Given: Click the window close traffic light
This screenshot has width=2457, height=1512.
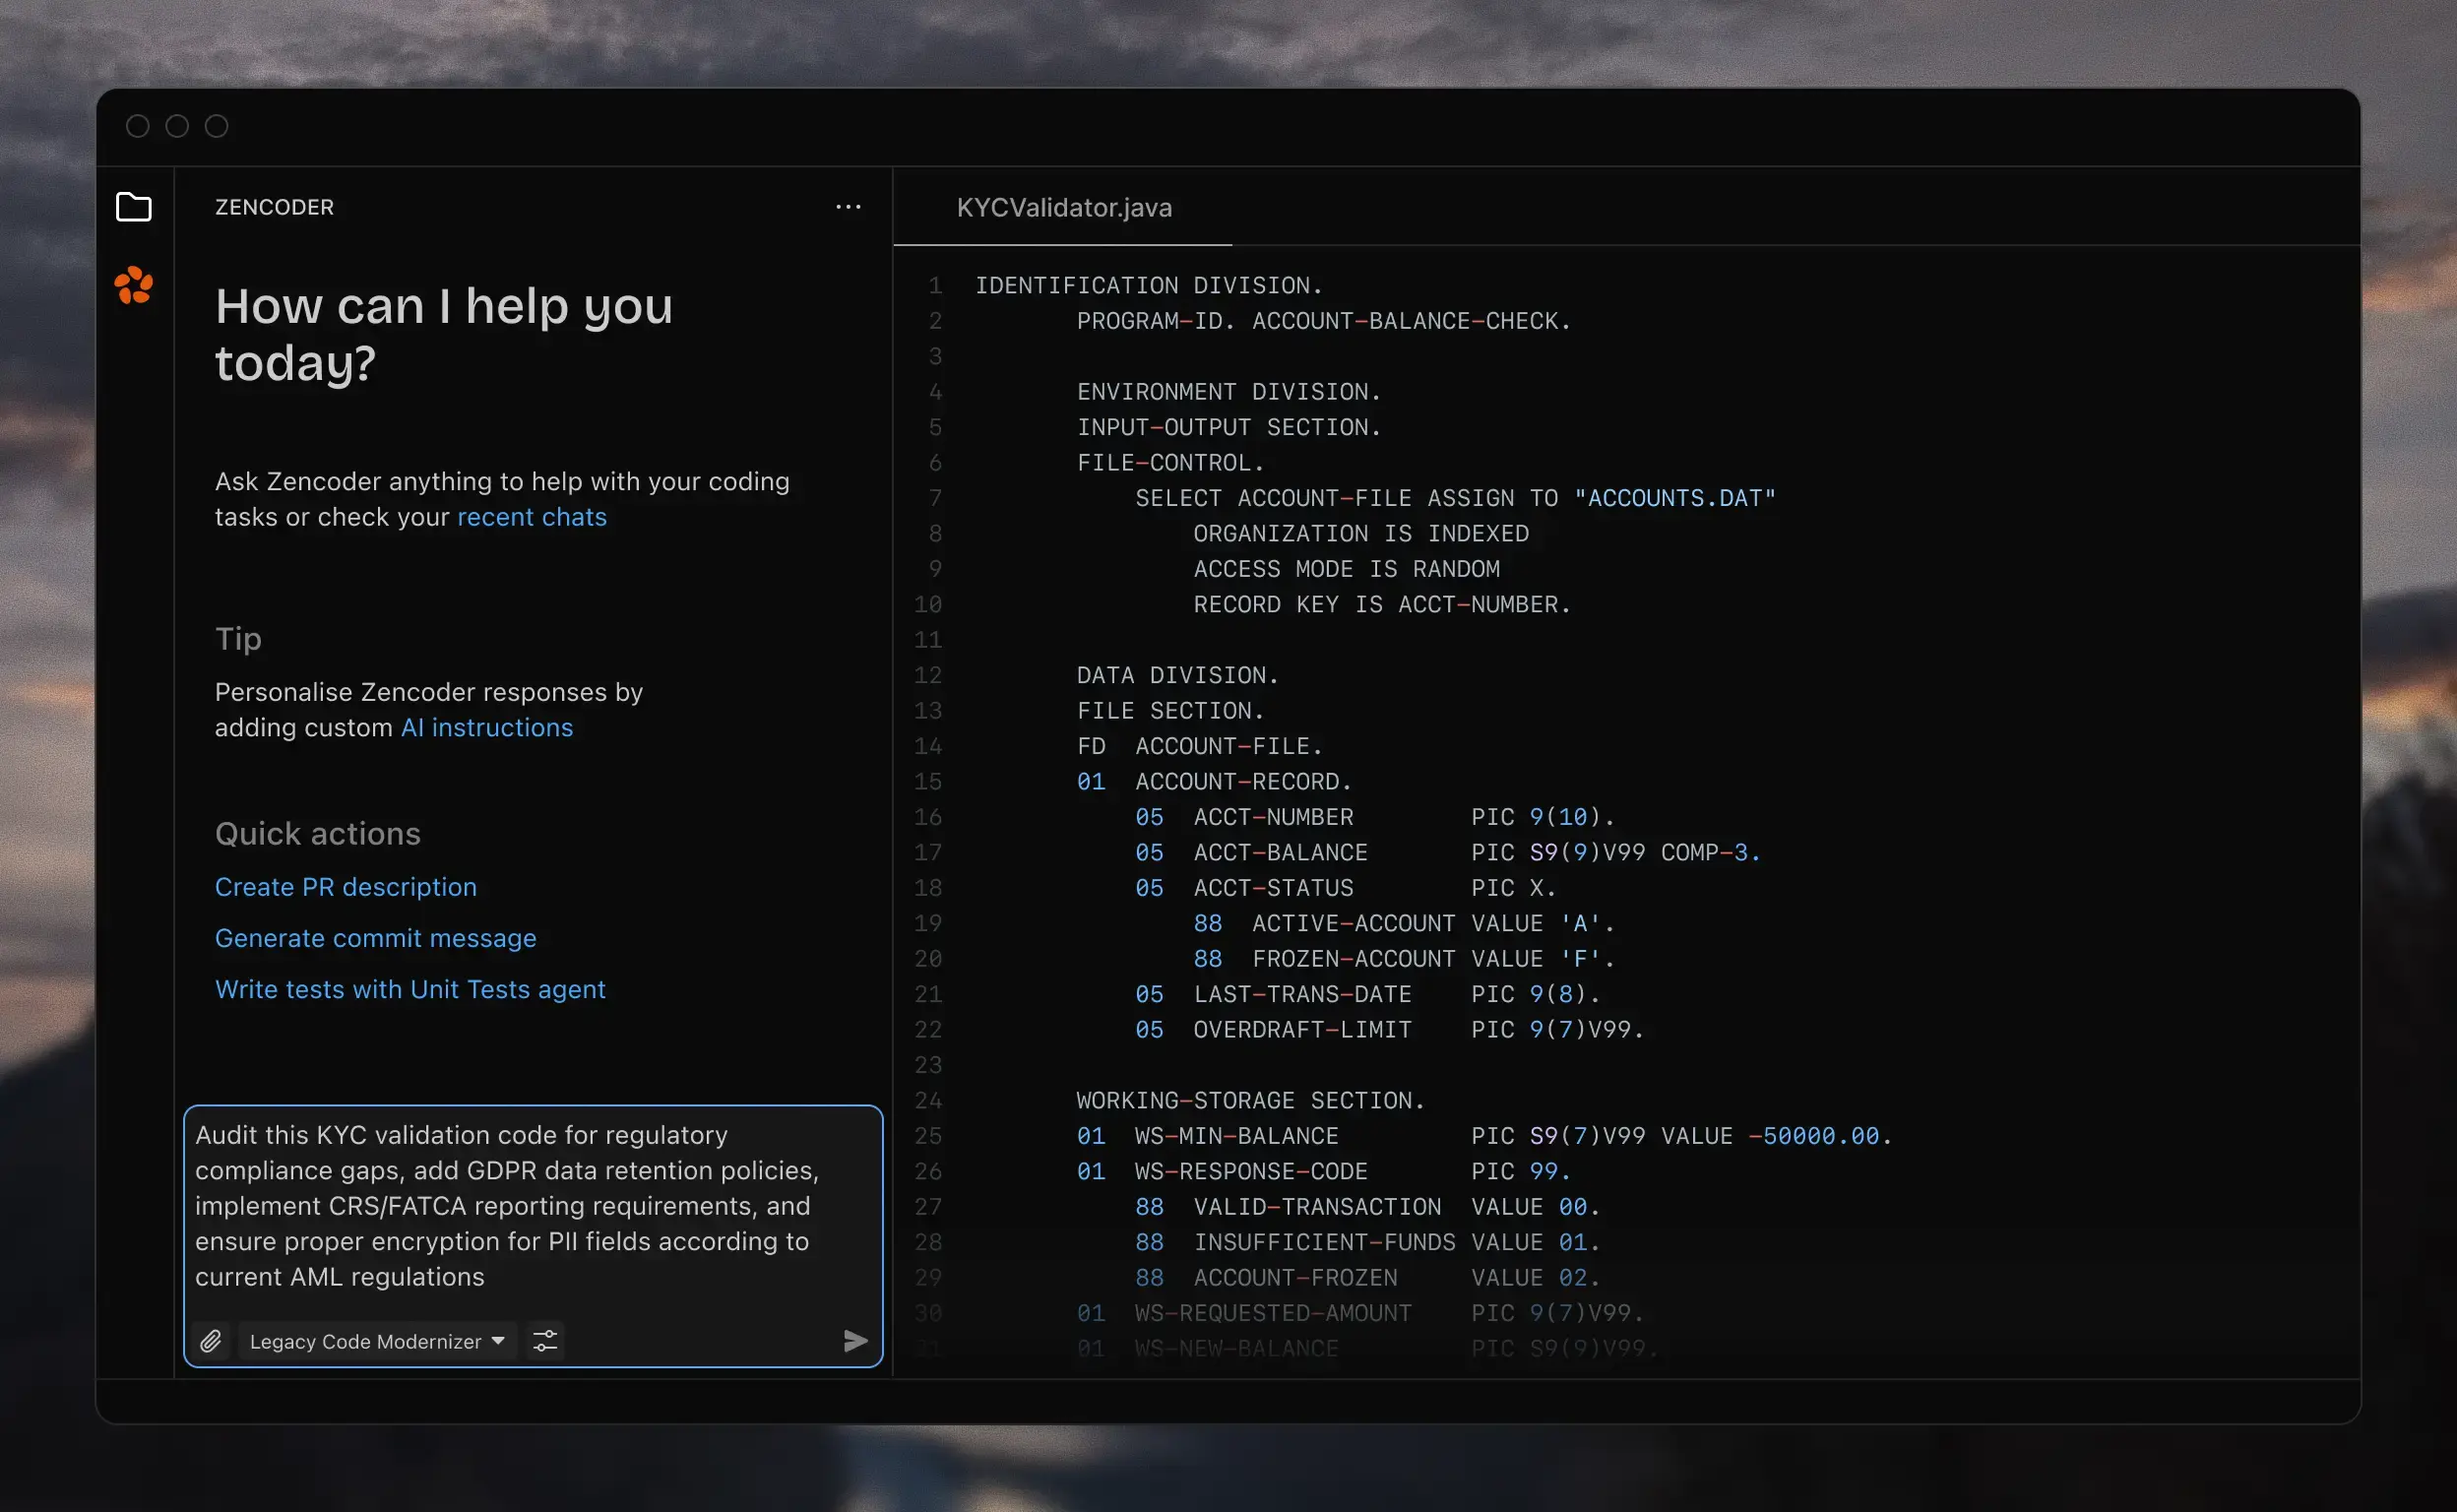Looking at the screenshot, I should coord(138,126).
